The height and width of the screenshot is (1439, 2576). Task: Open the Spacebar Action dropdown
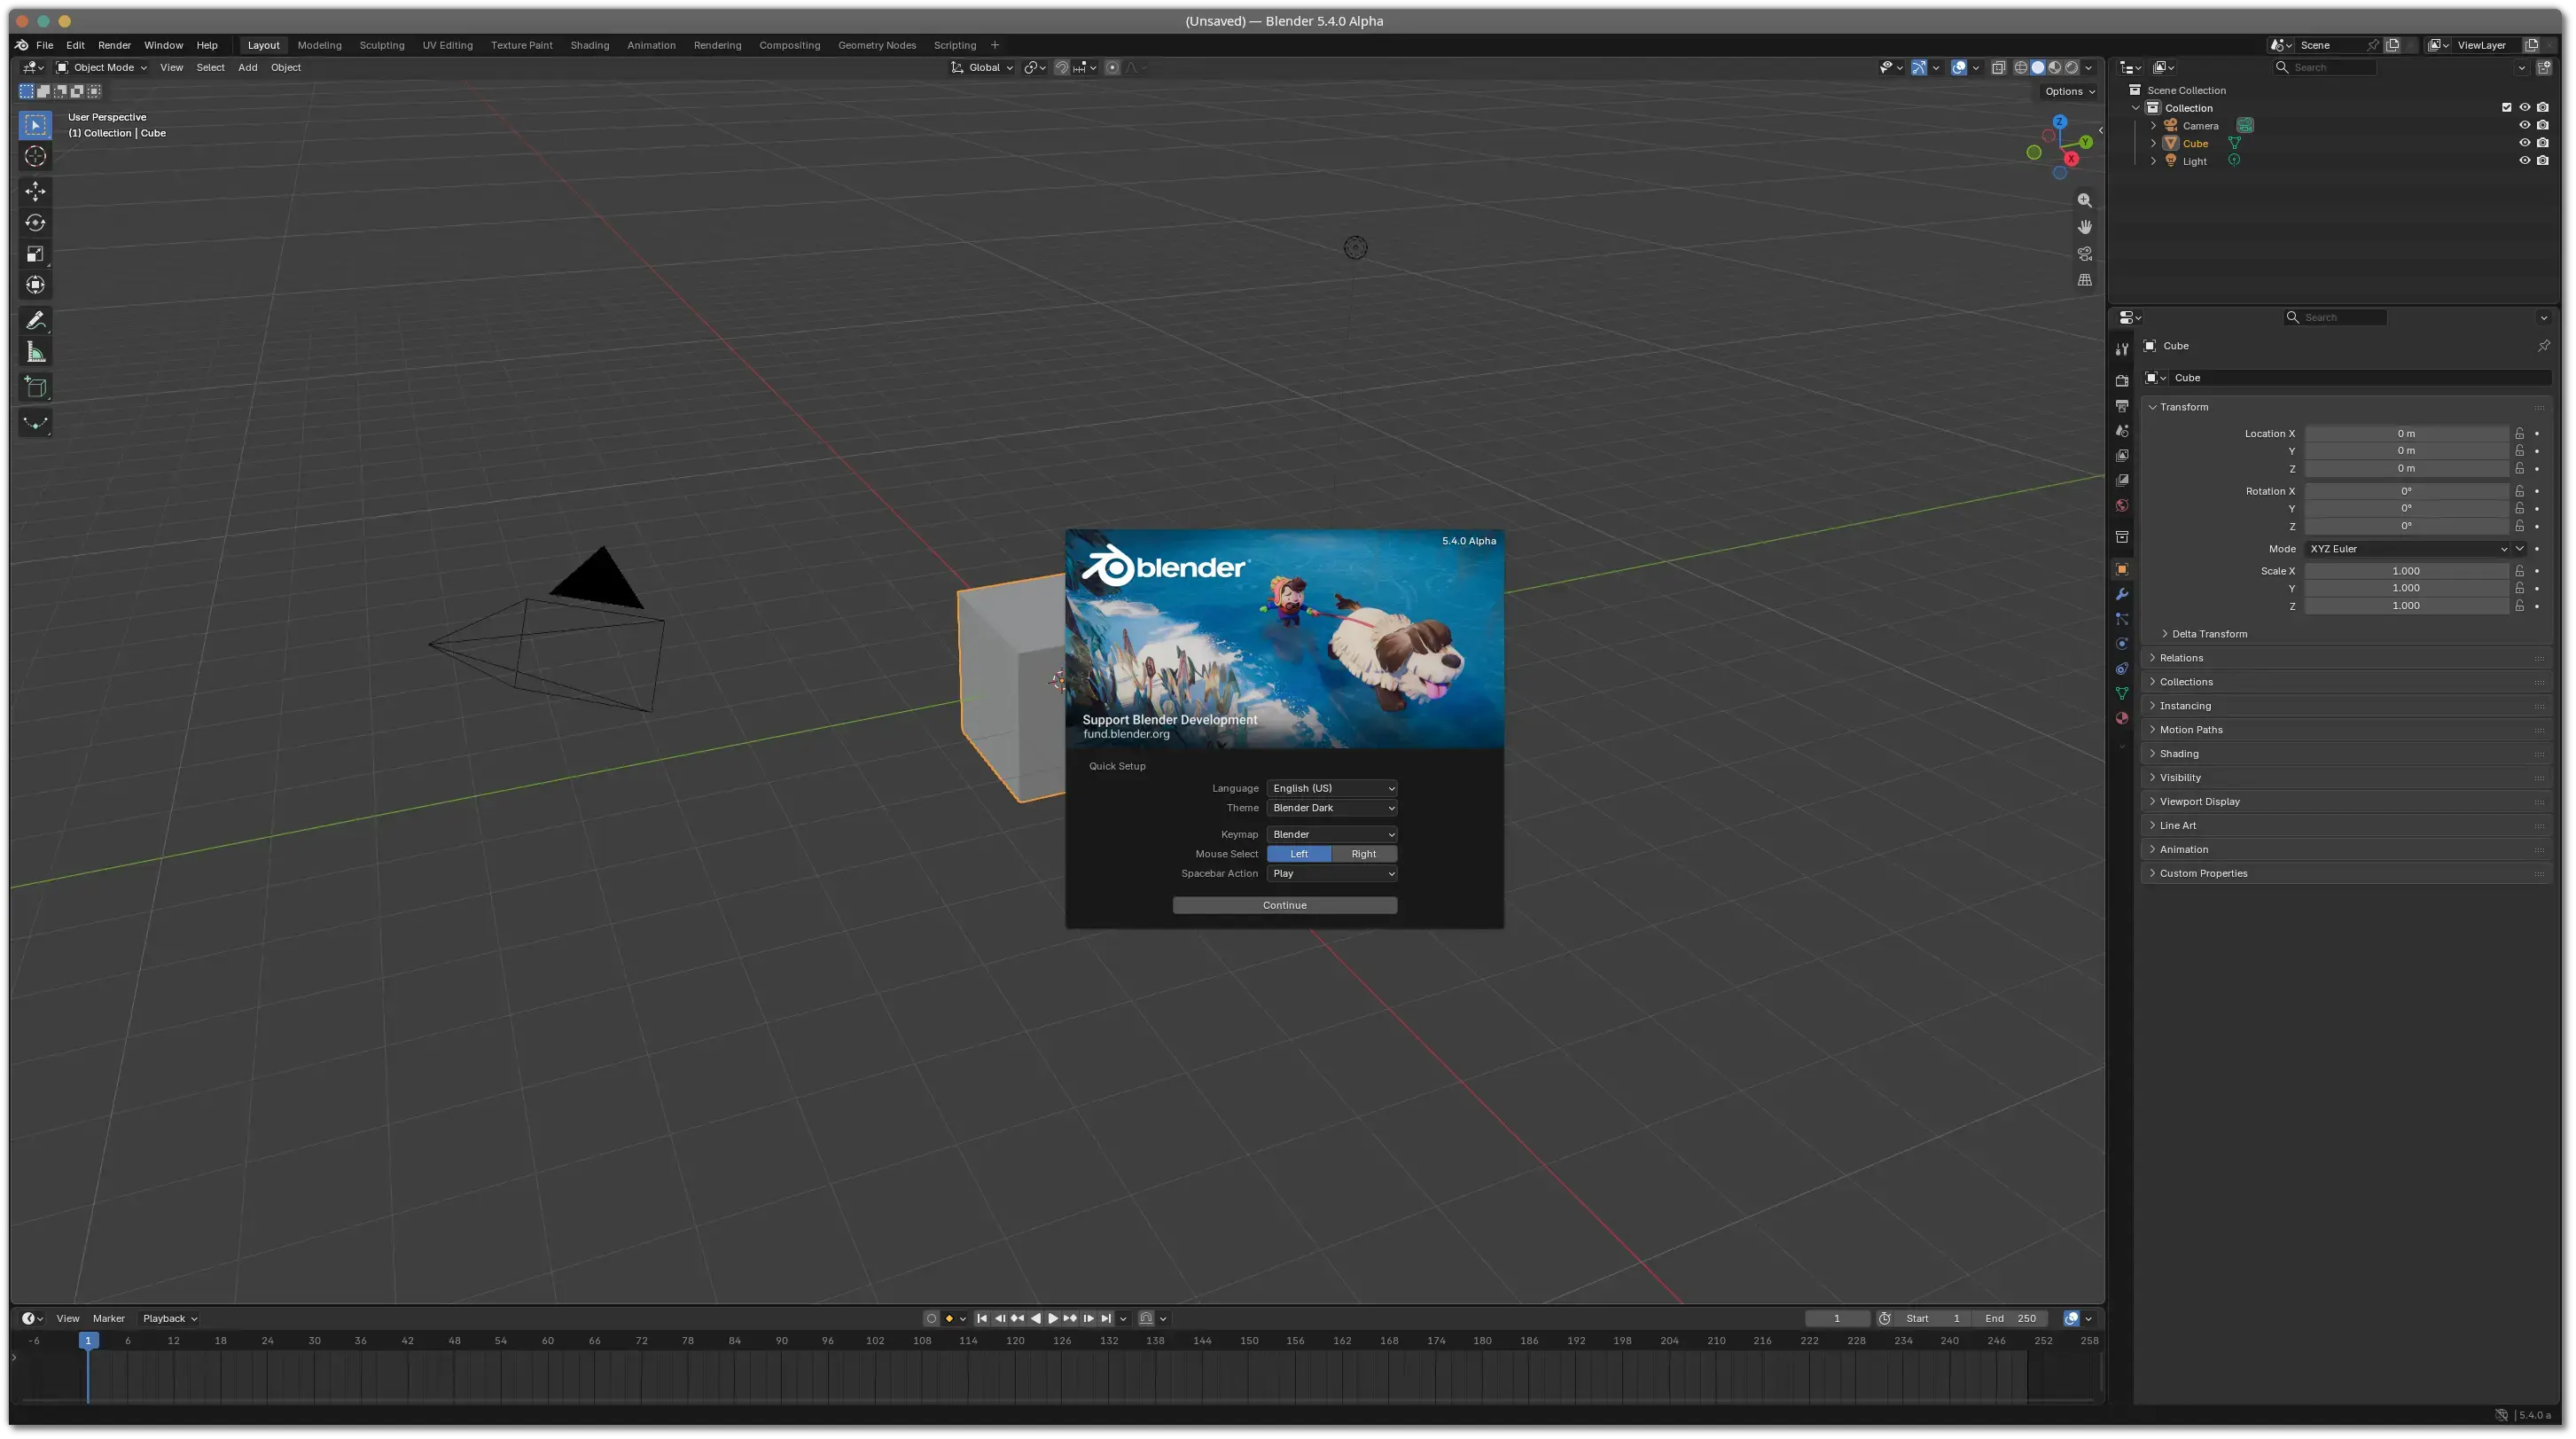coord(1332,874)
